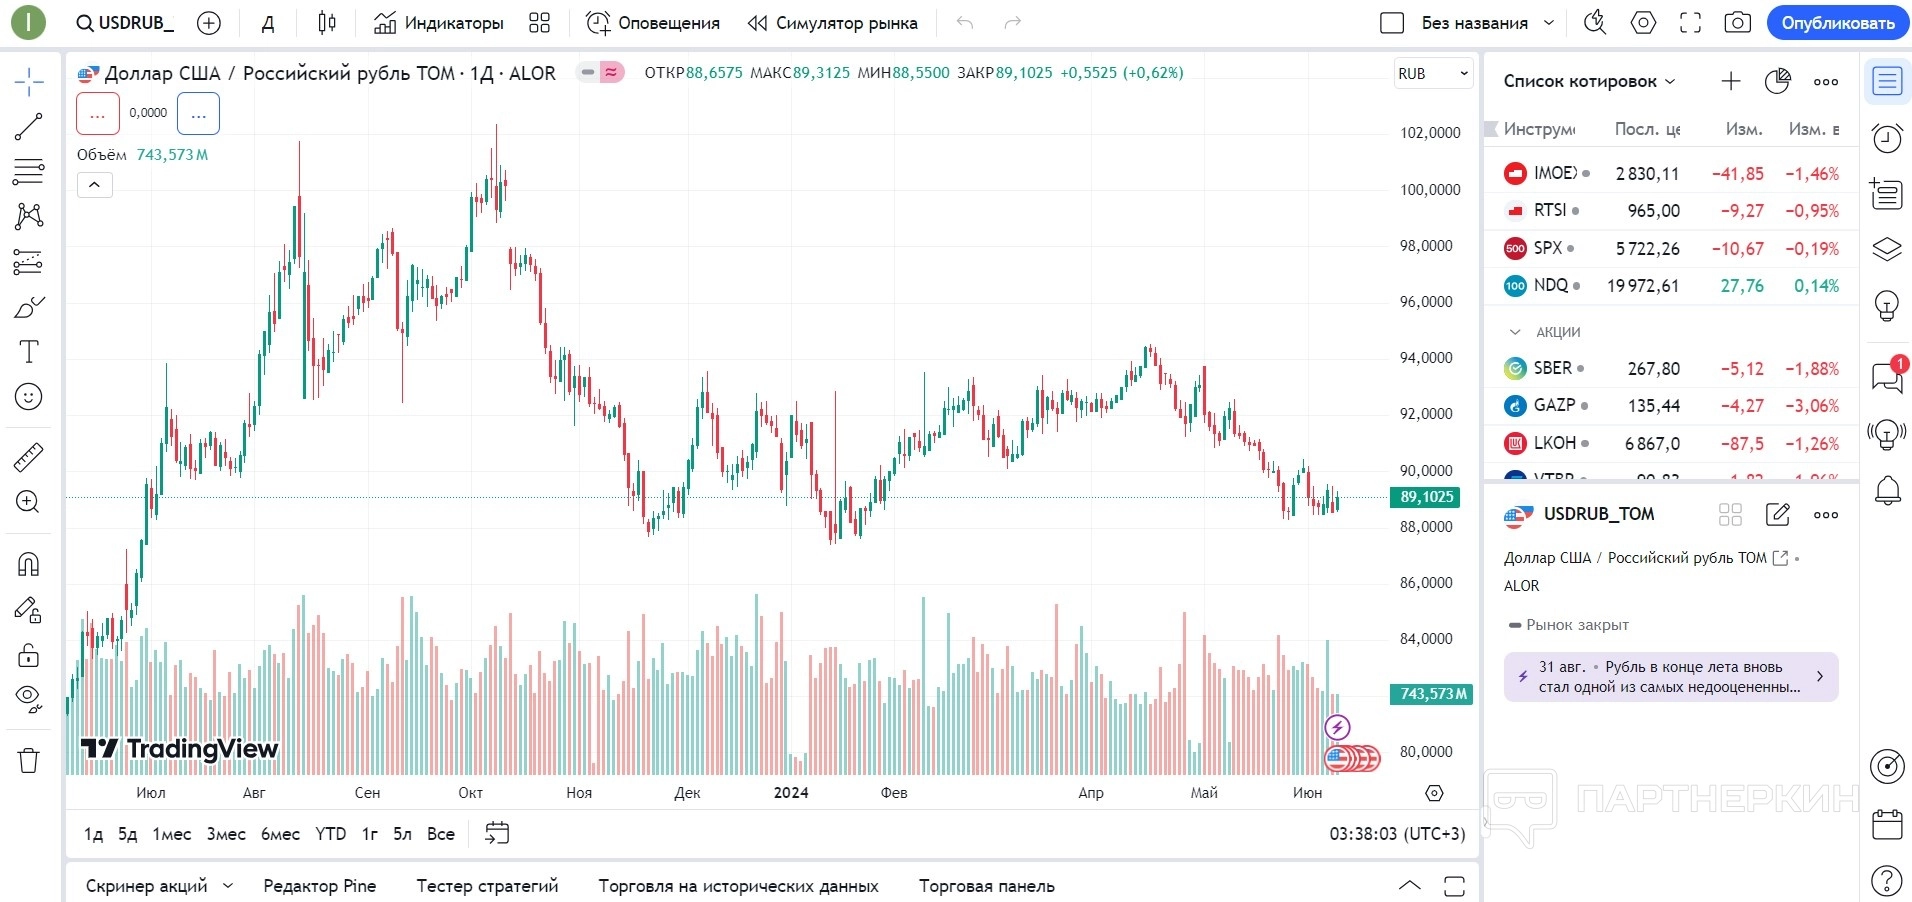Open candlestick chart type selector

(327, 23)
